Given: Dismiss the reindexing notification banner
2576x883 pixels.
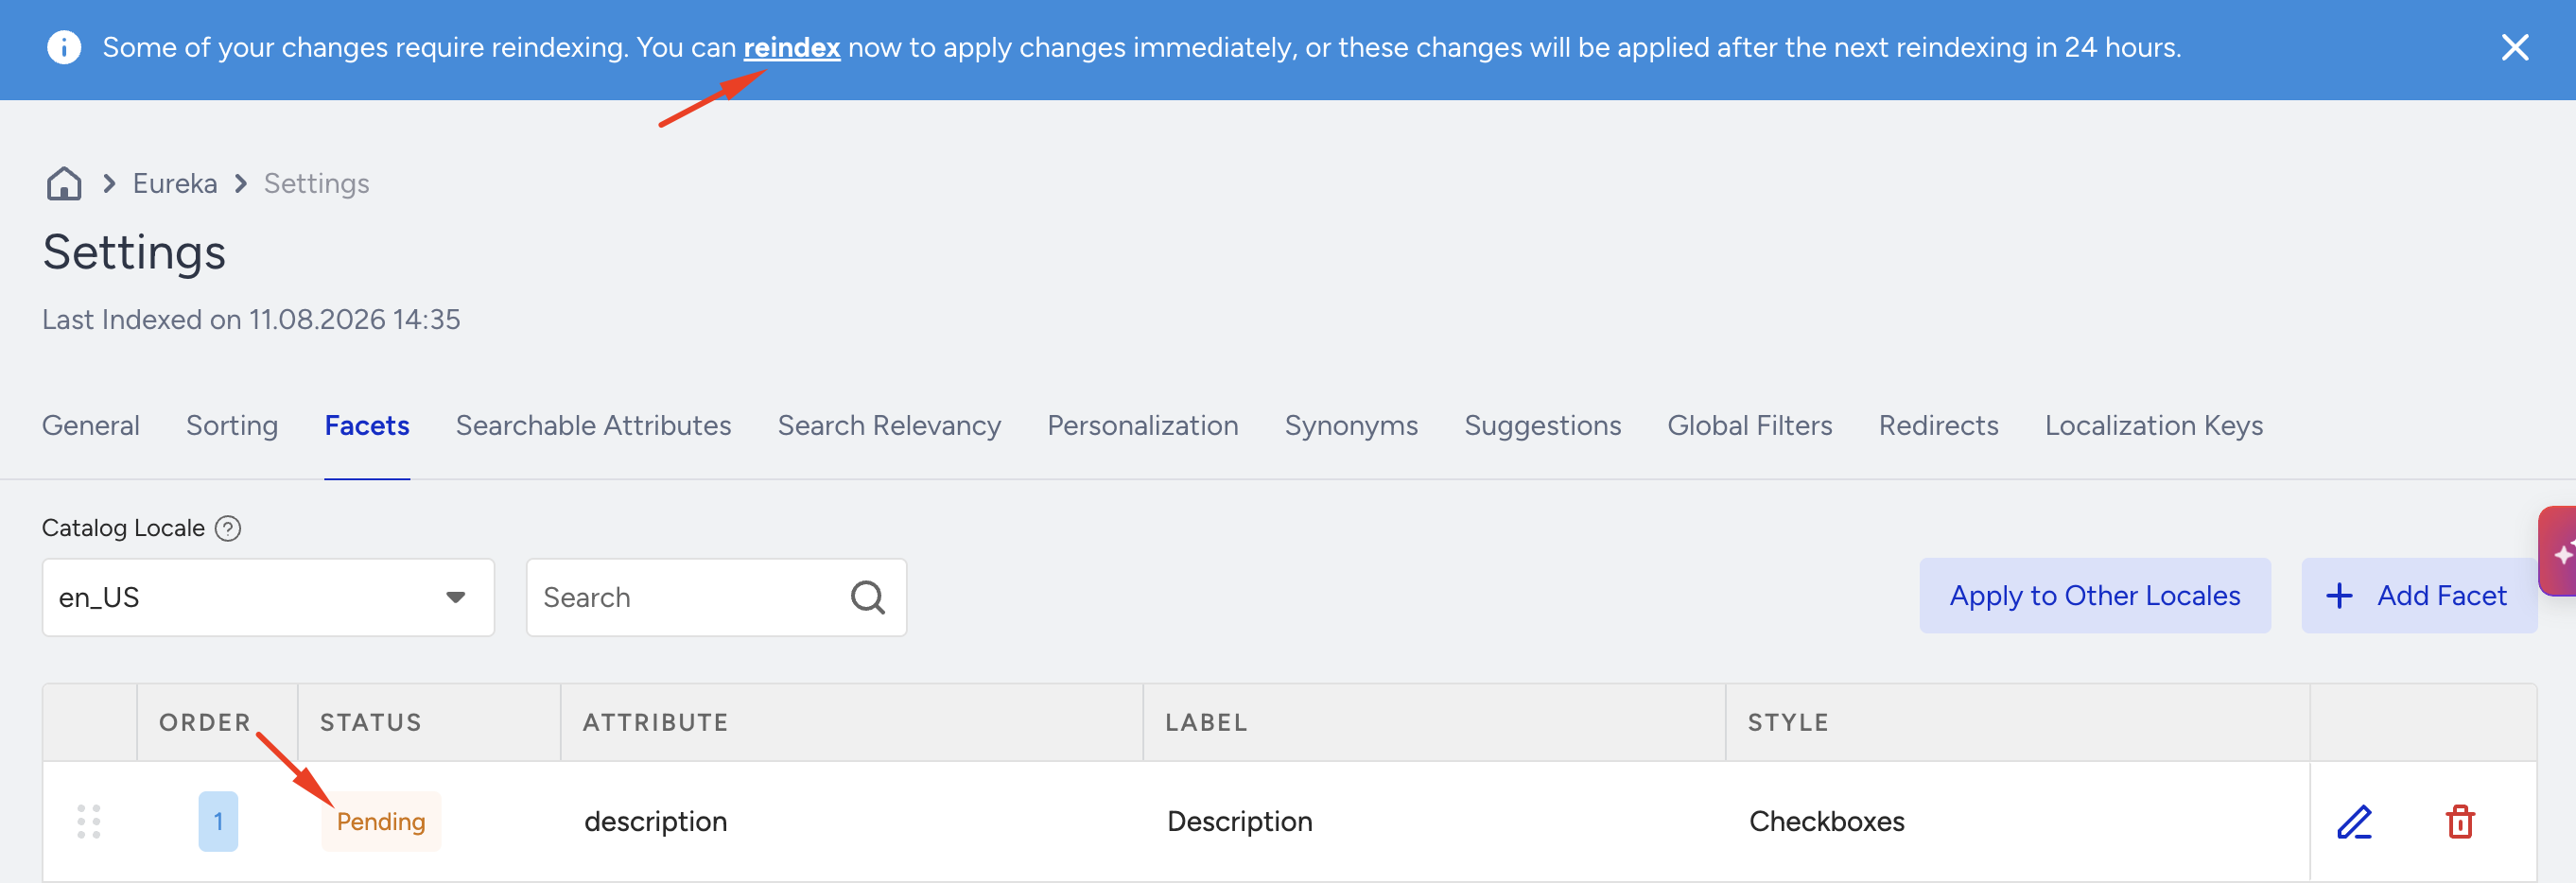Looking at the screenshot, I should click(x=2514, y=48).
